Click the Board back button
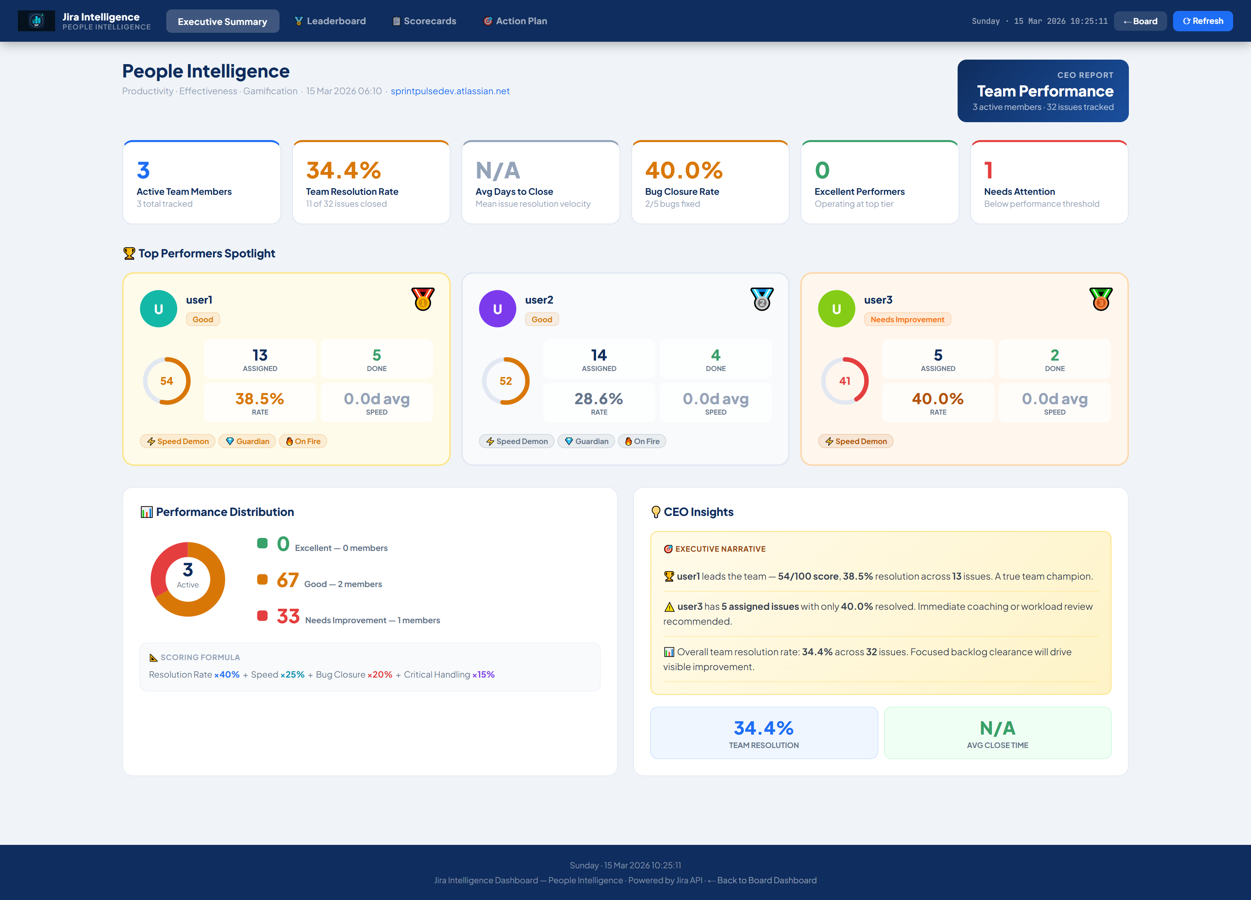This screenshot has width=1251, height=900. (1140, 21)
